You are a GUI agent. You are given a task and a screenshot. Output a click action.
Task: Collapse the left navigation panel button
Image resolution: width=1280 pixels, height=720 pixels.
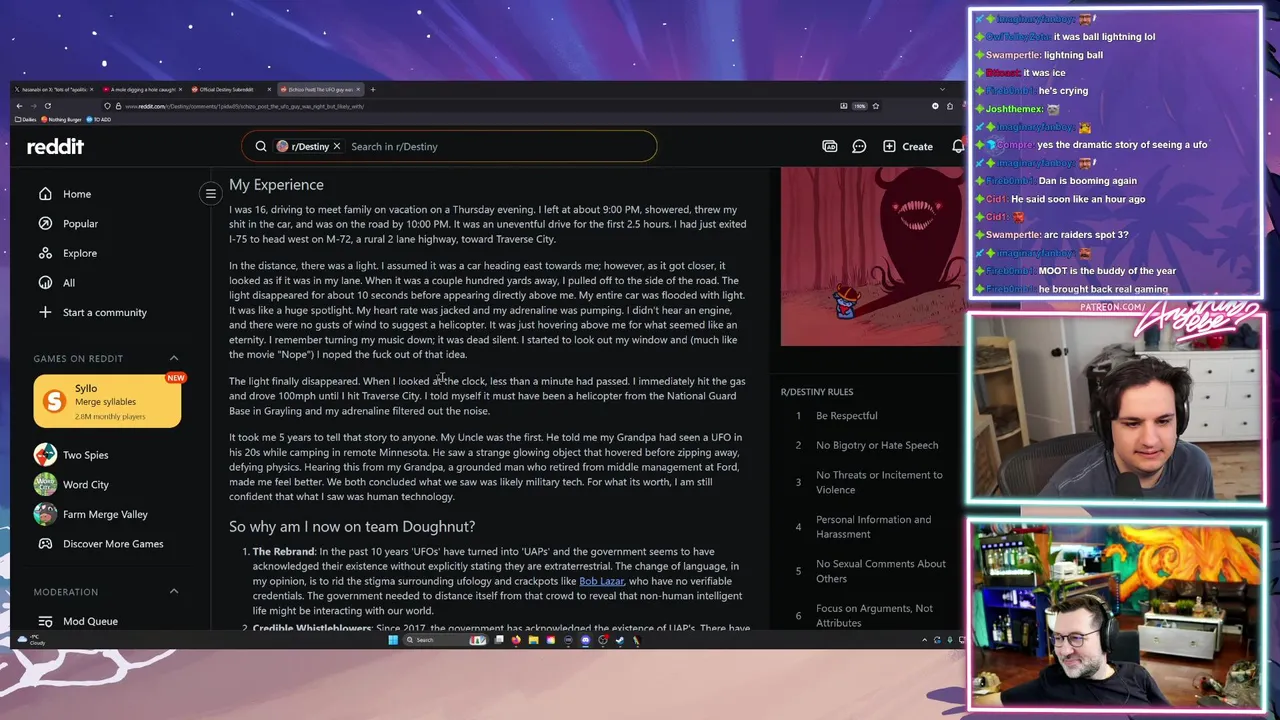(210, 194)
